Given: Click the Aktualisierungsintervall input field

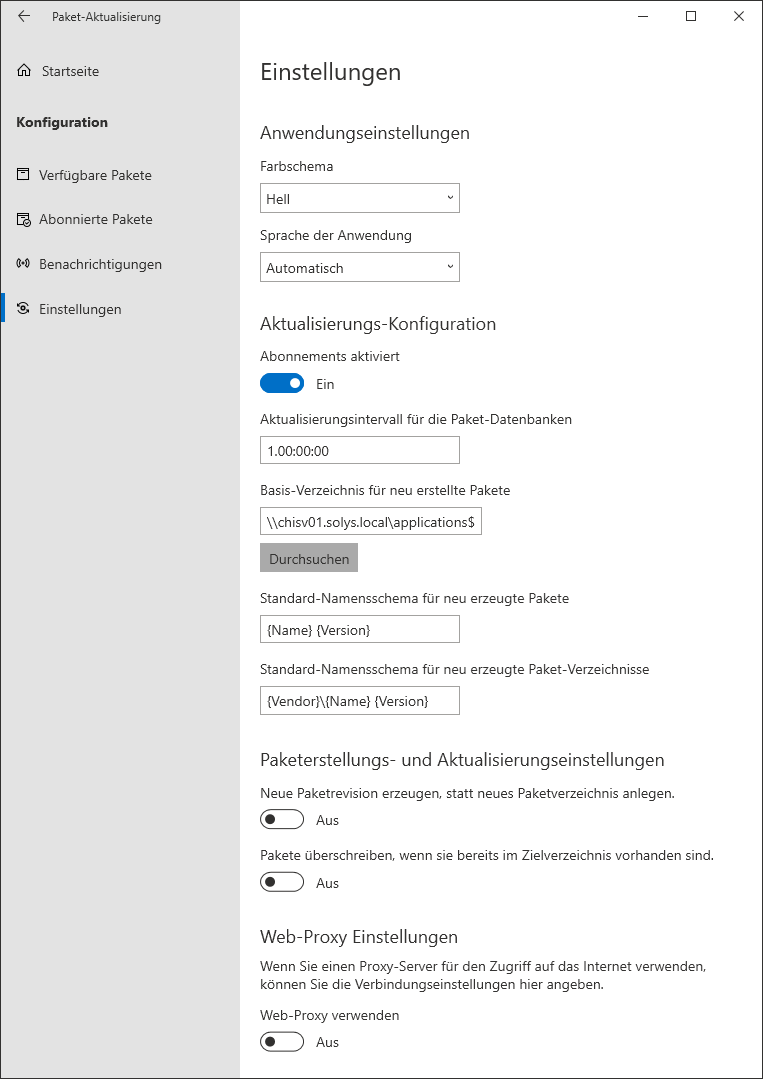Looking at the screenshot, I should pyautogui.click(x=359, y=451).
